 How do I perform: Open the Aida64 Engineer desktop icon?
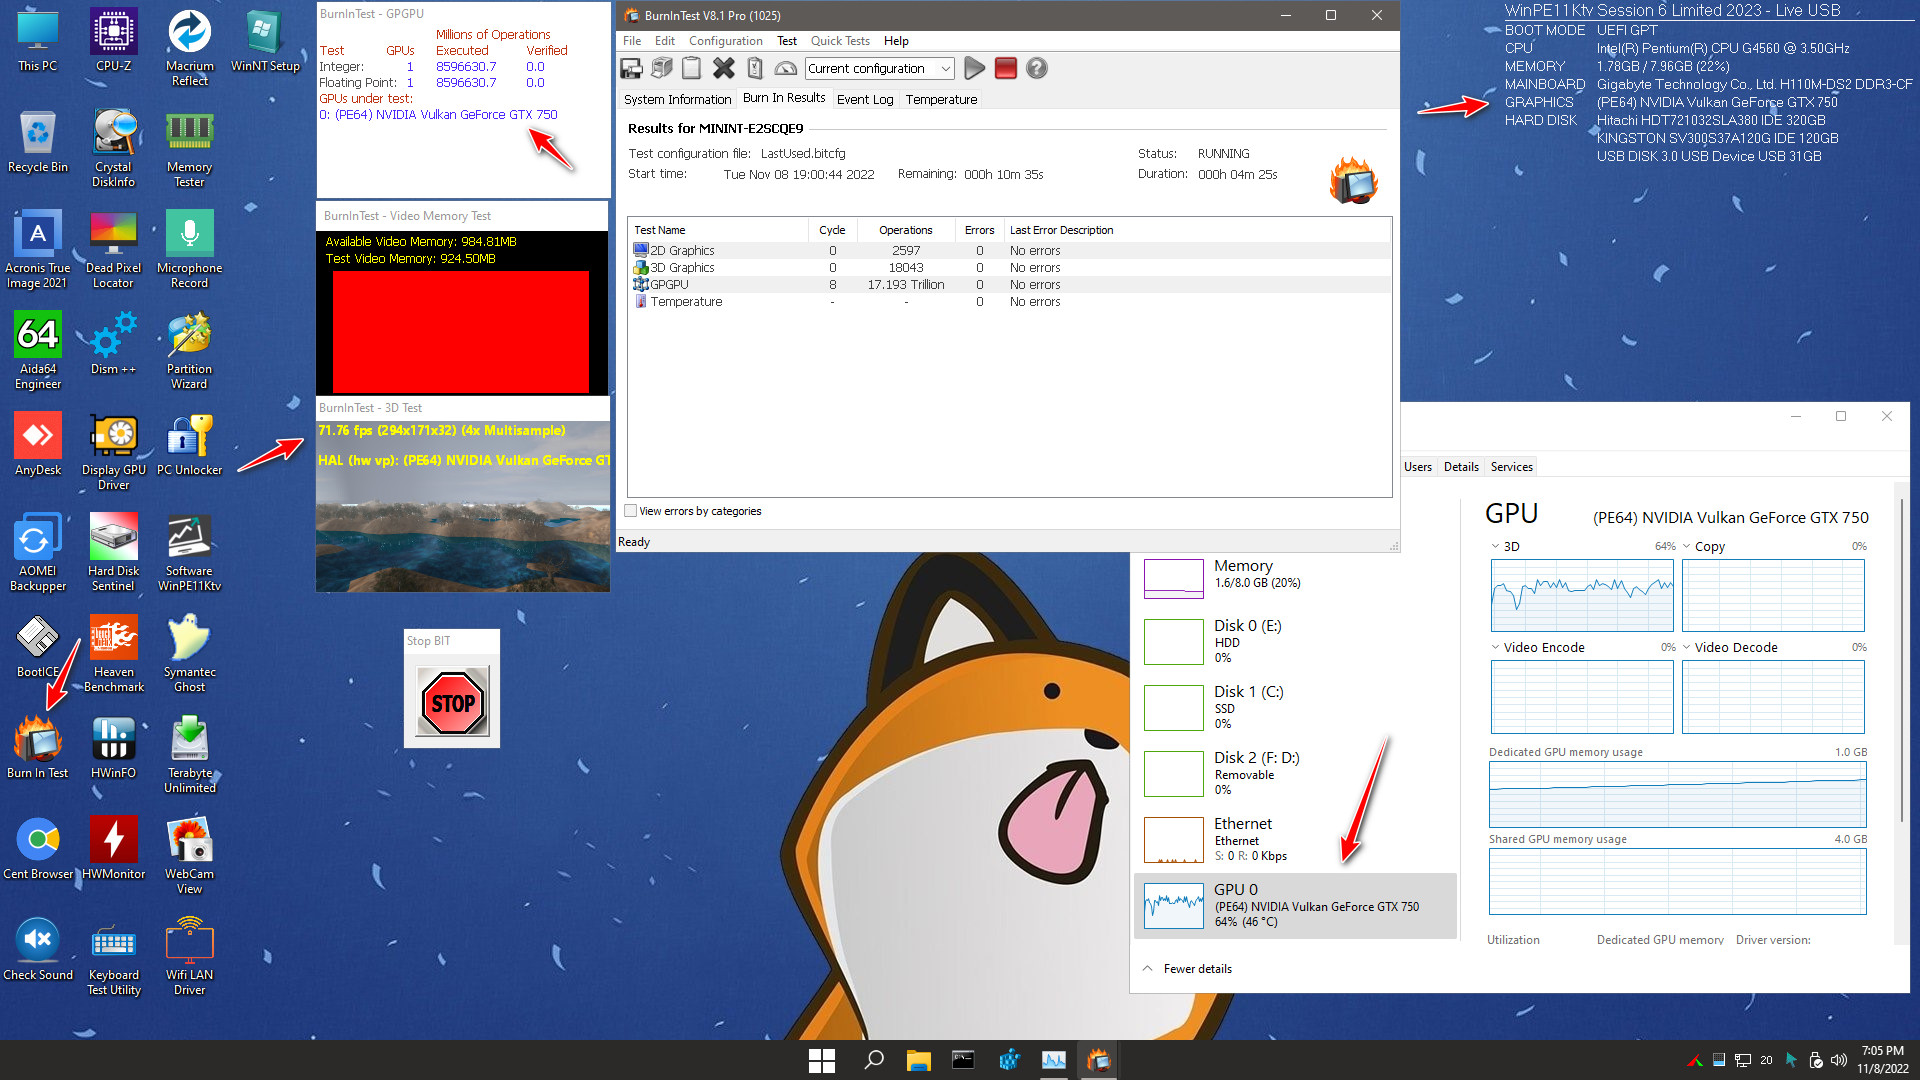pos(37,351)
